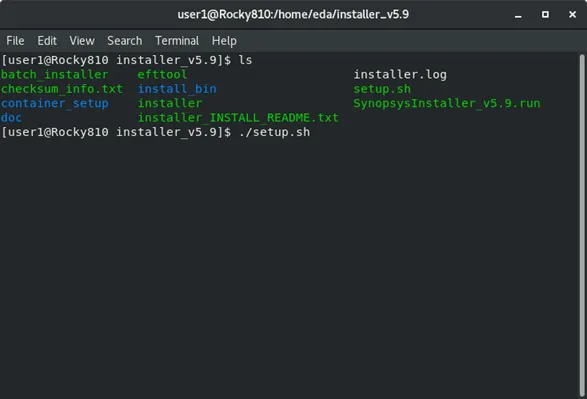Open the Edit menu
The image size is (587, 399).
47,40
